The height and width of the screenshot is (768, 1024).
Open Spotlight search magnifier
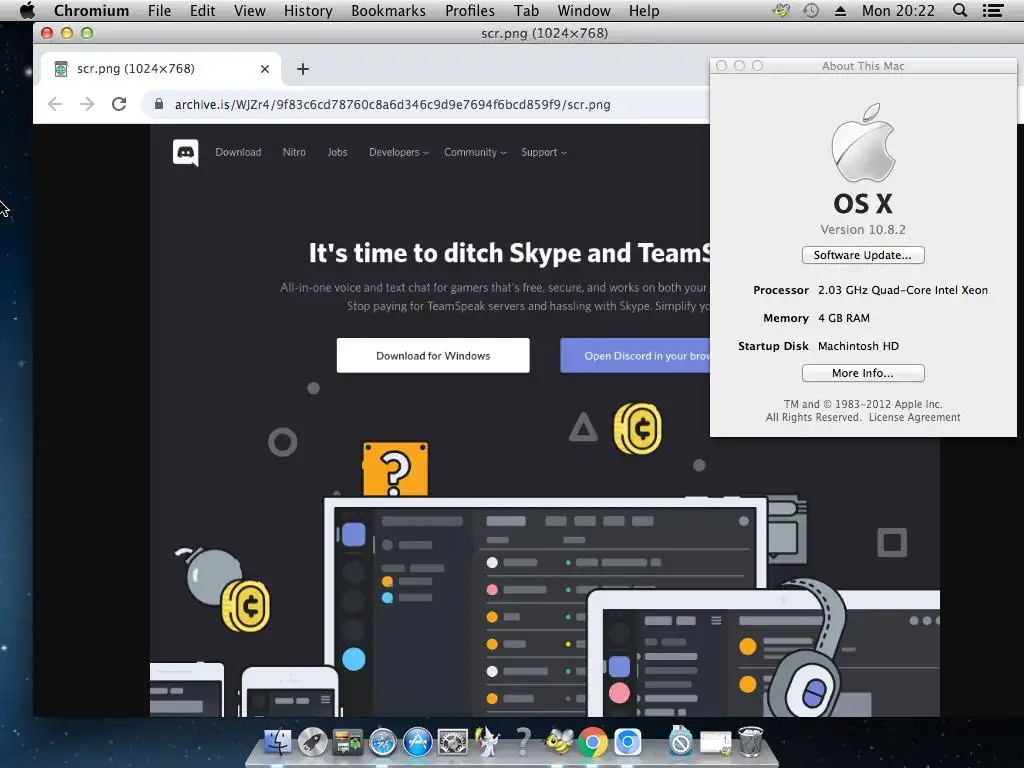pos(960,10)
